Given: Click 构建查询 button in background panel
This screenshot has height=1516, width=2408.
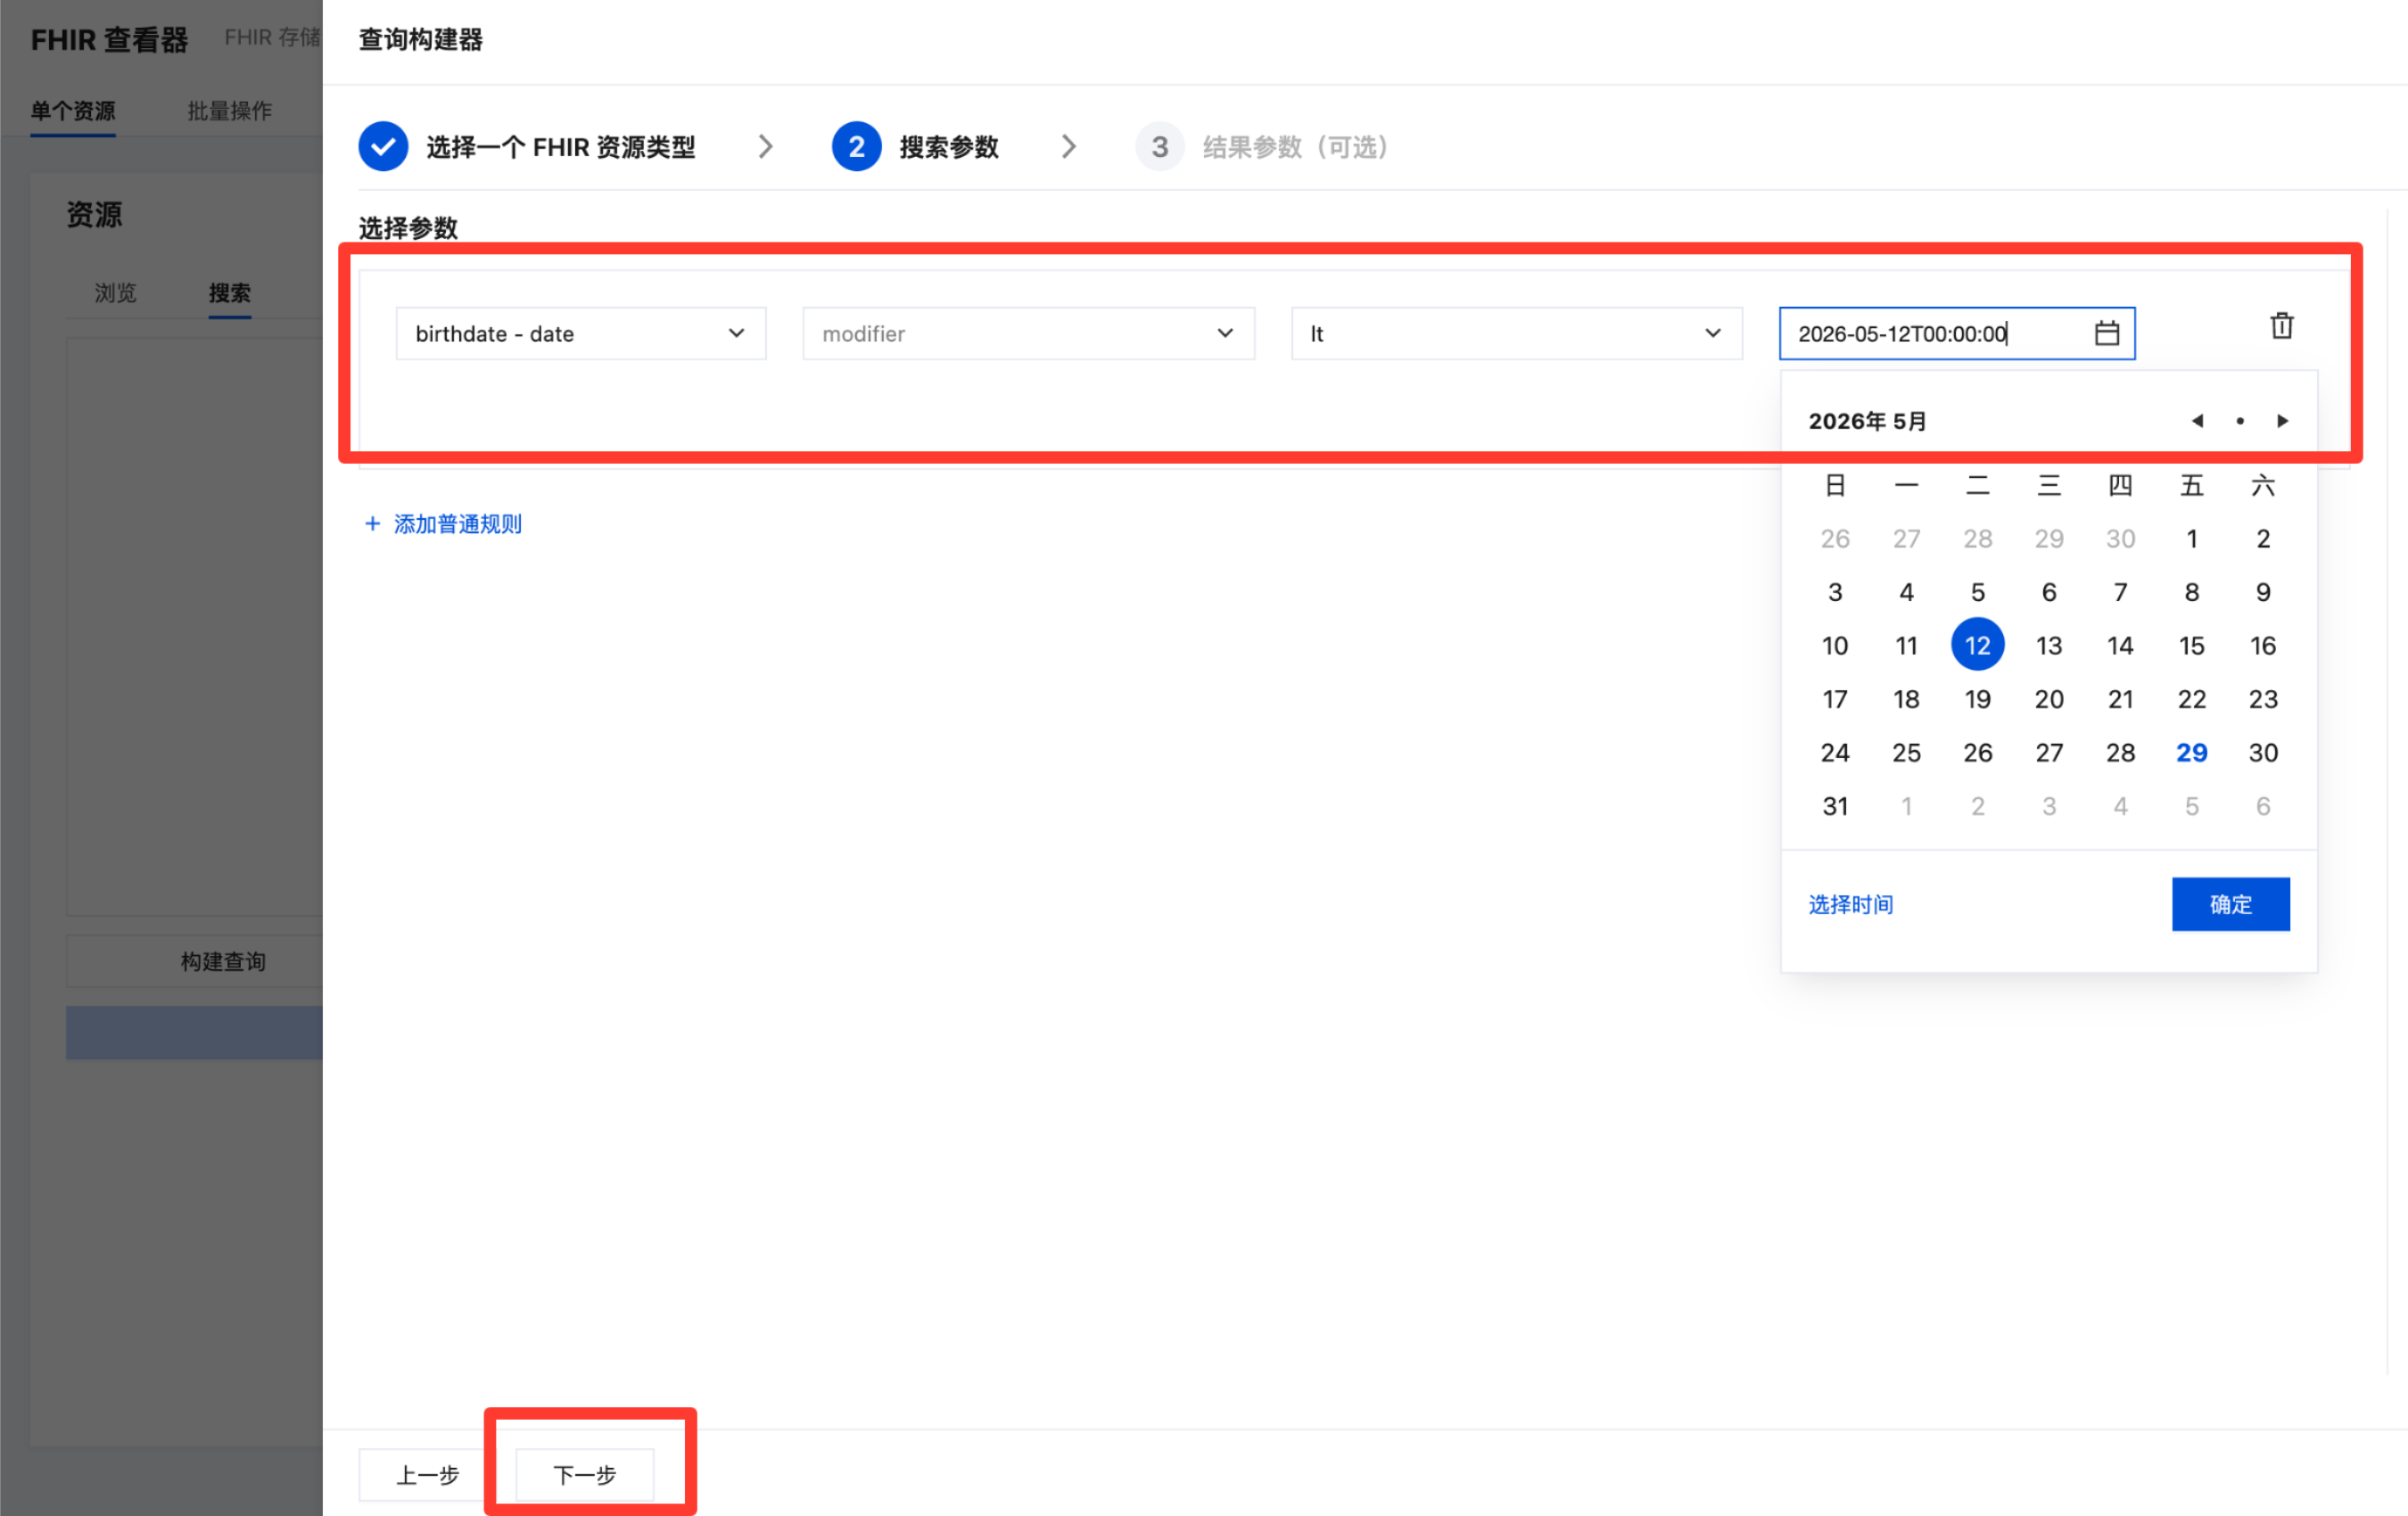Looking at the screenshot, I should [x=223, y=961].
